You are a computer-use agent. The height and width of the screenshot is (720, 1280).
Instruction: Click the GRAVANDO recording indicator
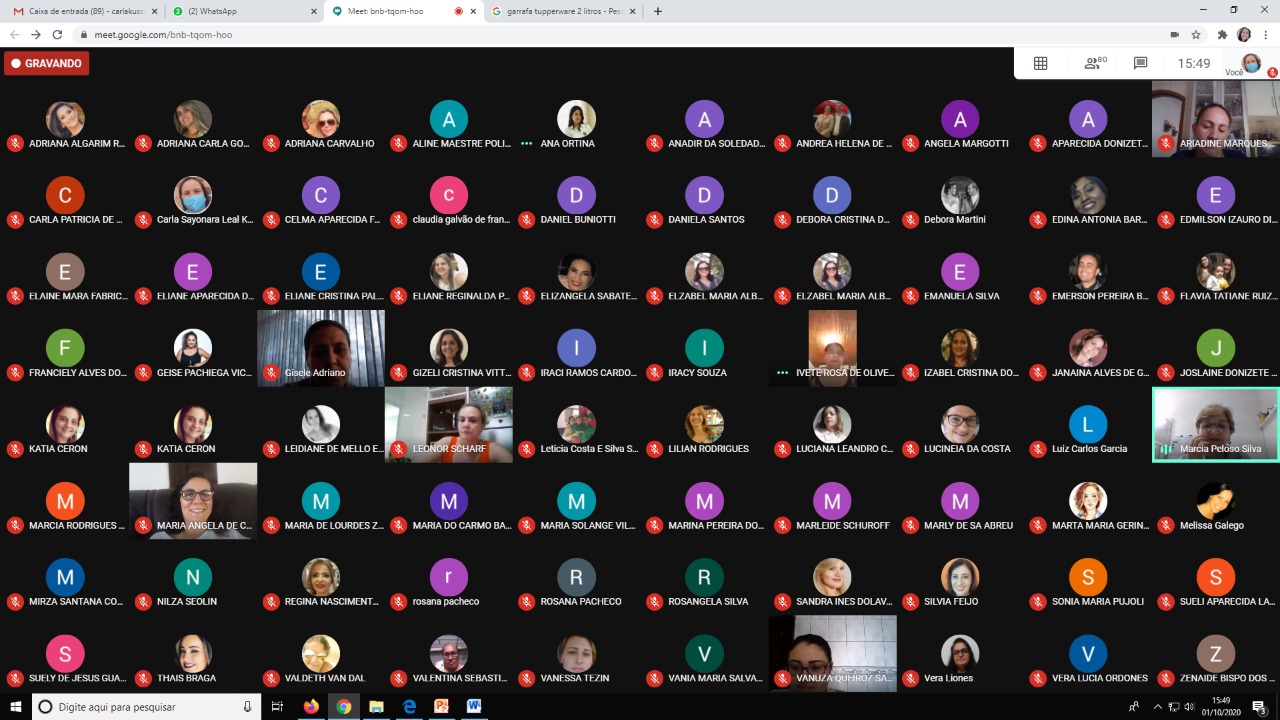point(46,63)
